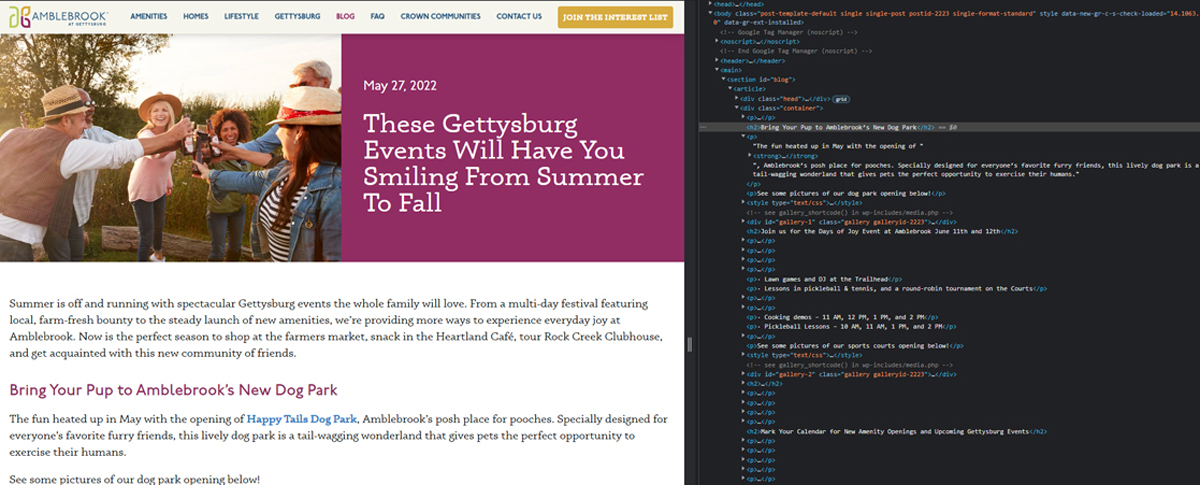
Task: Expand the head element in DevTools
Action: click(x=710, y=4)
